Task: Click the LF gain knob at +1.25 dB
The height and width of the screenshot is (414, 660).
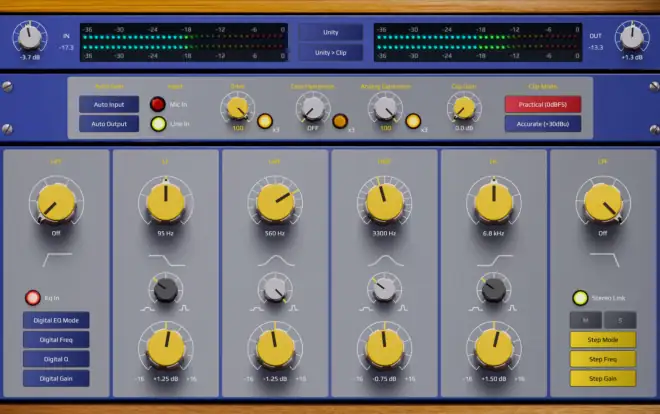Action: coord(165,348)
